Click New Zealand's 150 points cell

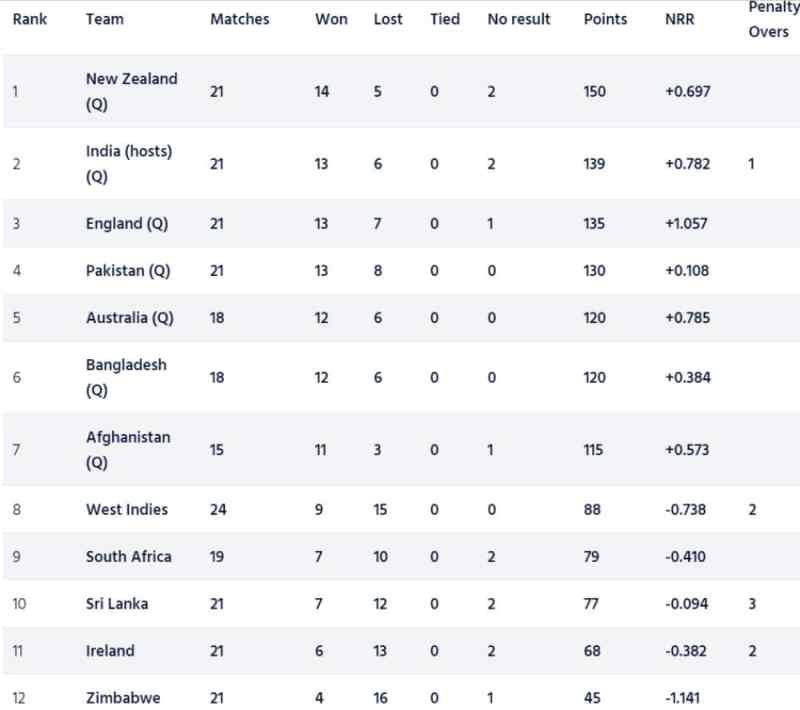tap(594, 92)
